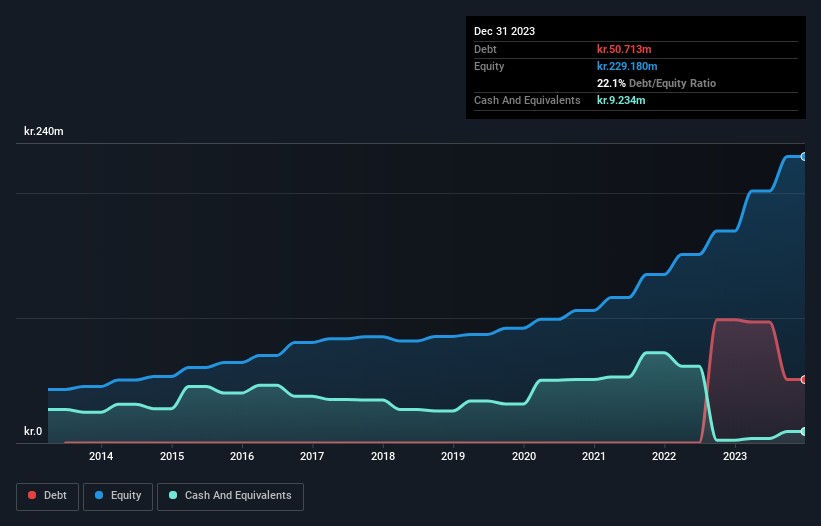The height and width of the screenshot is (526, 821).
Task: Click Cash And Equivalents label in tooltip
Action: point(527,100)
